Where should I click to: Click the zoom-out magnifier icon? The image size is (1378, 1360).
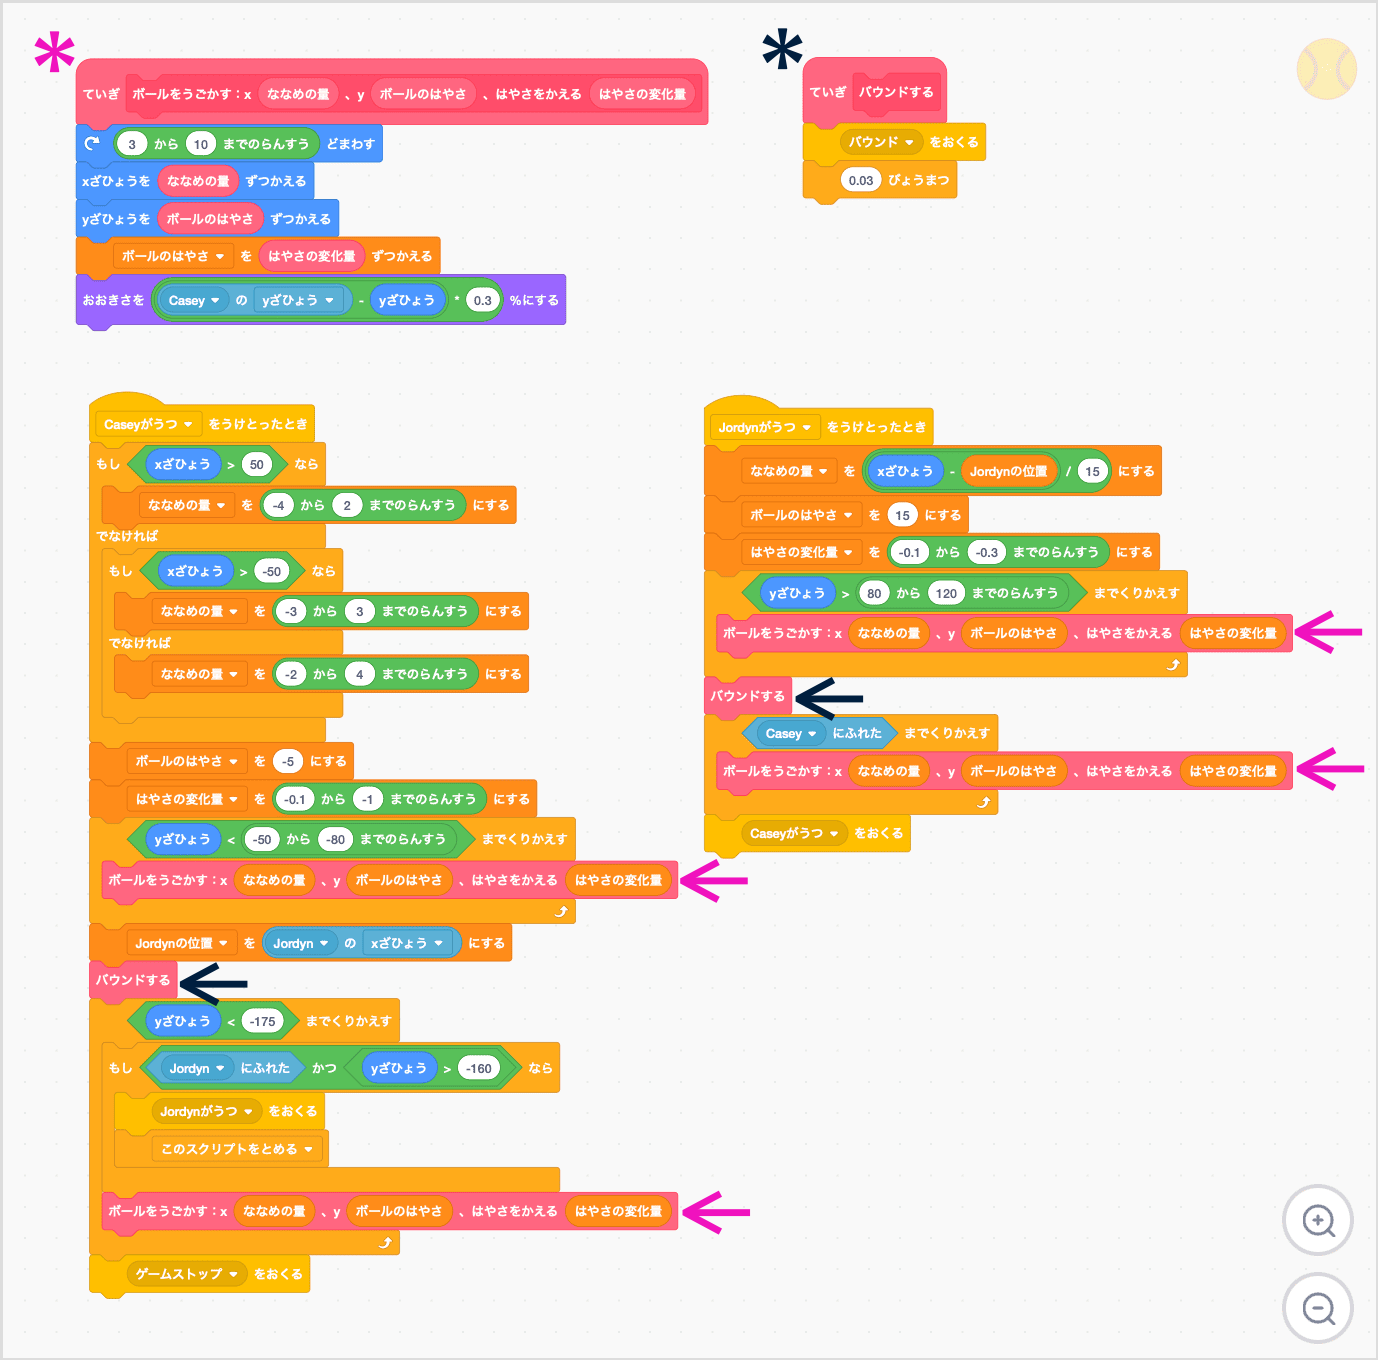tap(1318, 1308)
